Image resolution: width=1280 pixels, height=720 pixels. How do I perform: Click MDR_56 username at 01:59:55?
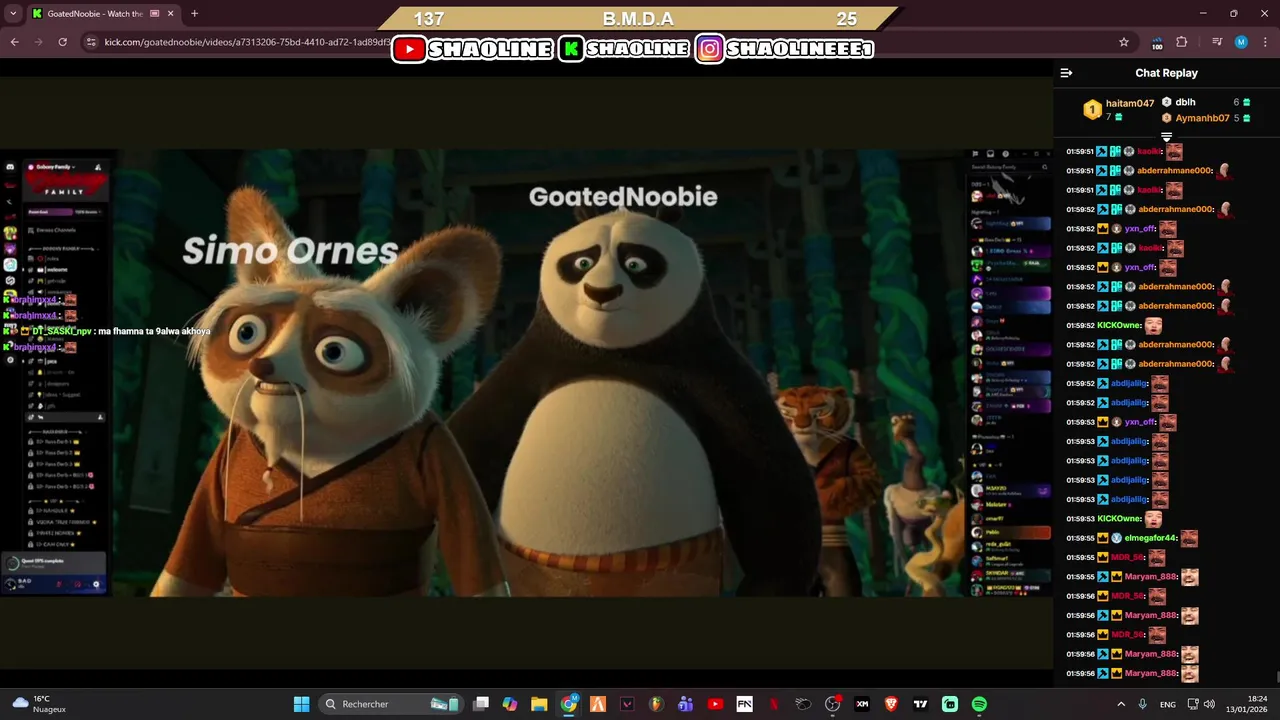pos(1128,558)
